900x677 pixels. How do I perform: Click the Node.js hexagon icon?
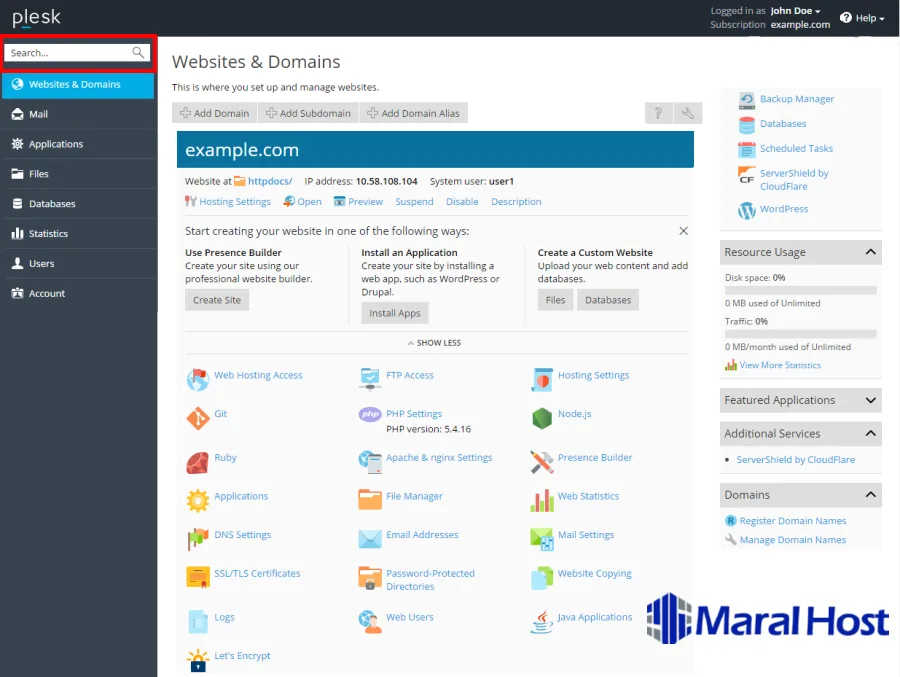pyautogui.click(x=542, y=418)
